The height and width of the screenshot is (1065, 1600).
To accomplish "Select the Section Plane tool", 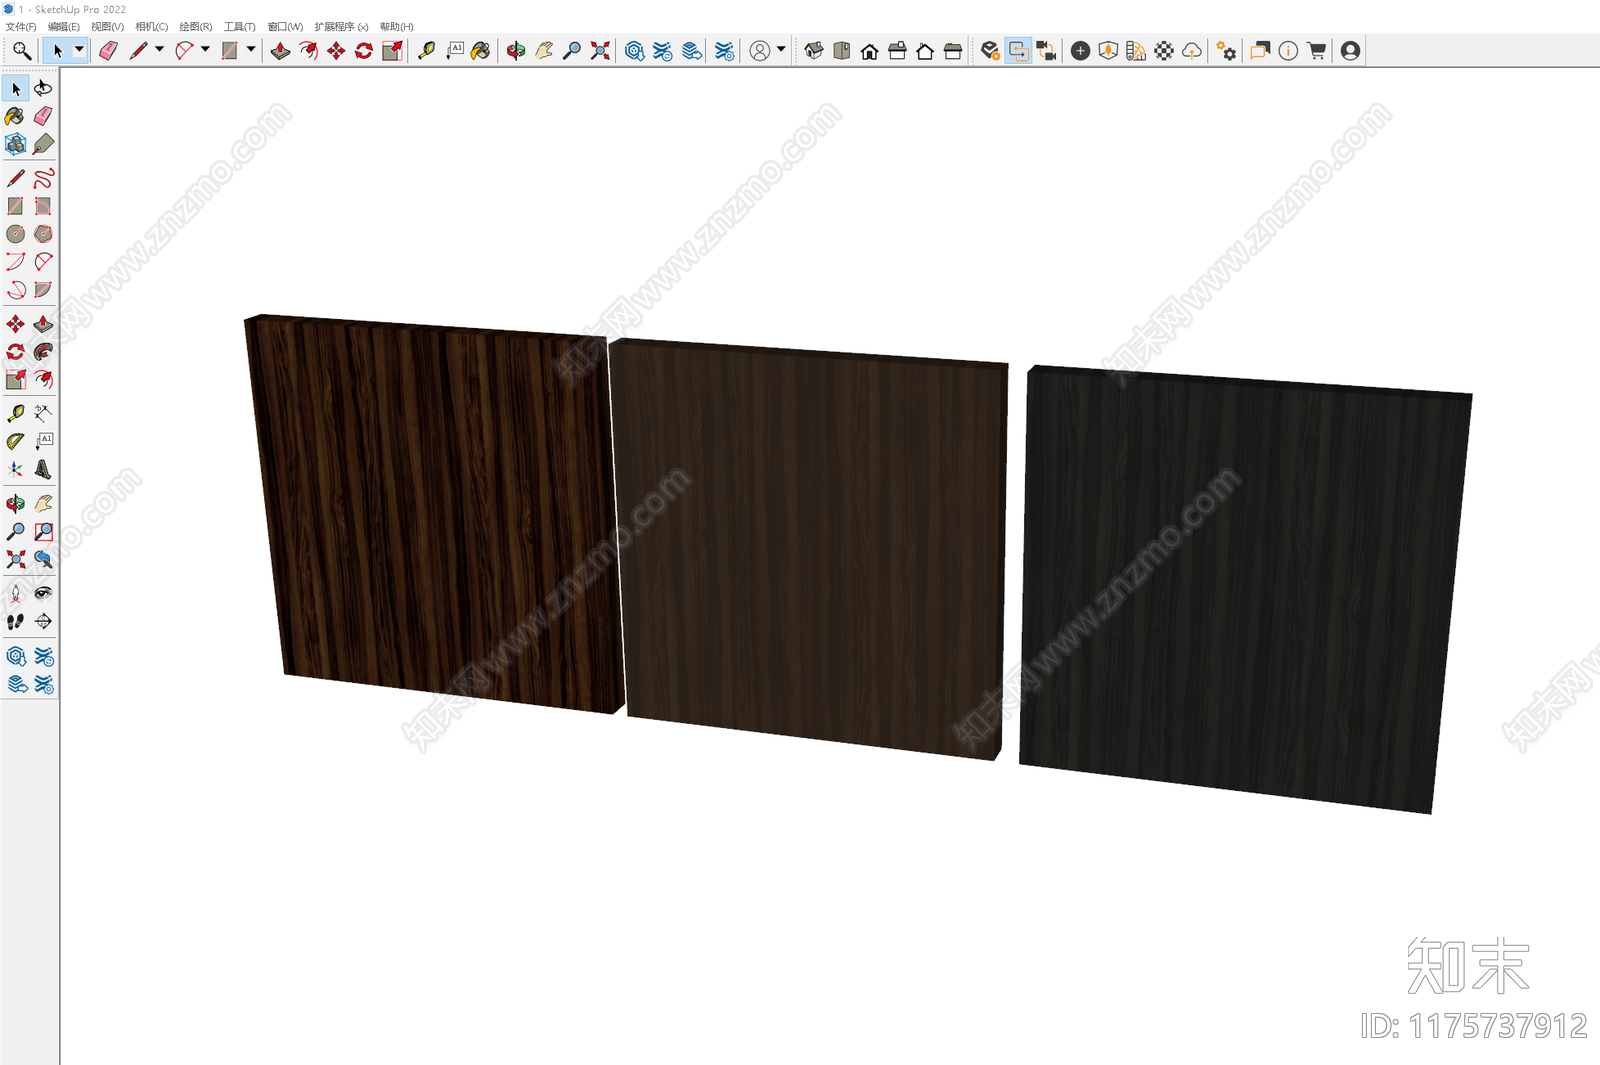I will pyautogui.click(x=43, y=621).
